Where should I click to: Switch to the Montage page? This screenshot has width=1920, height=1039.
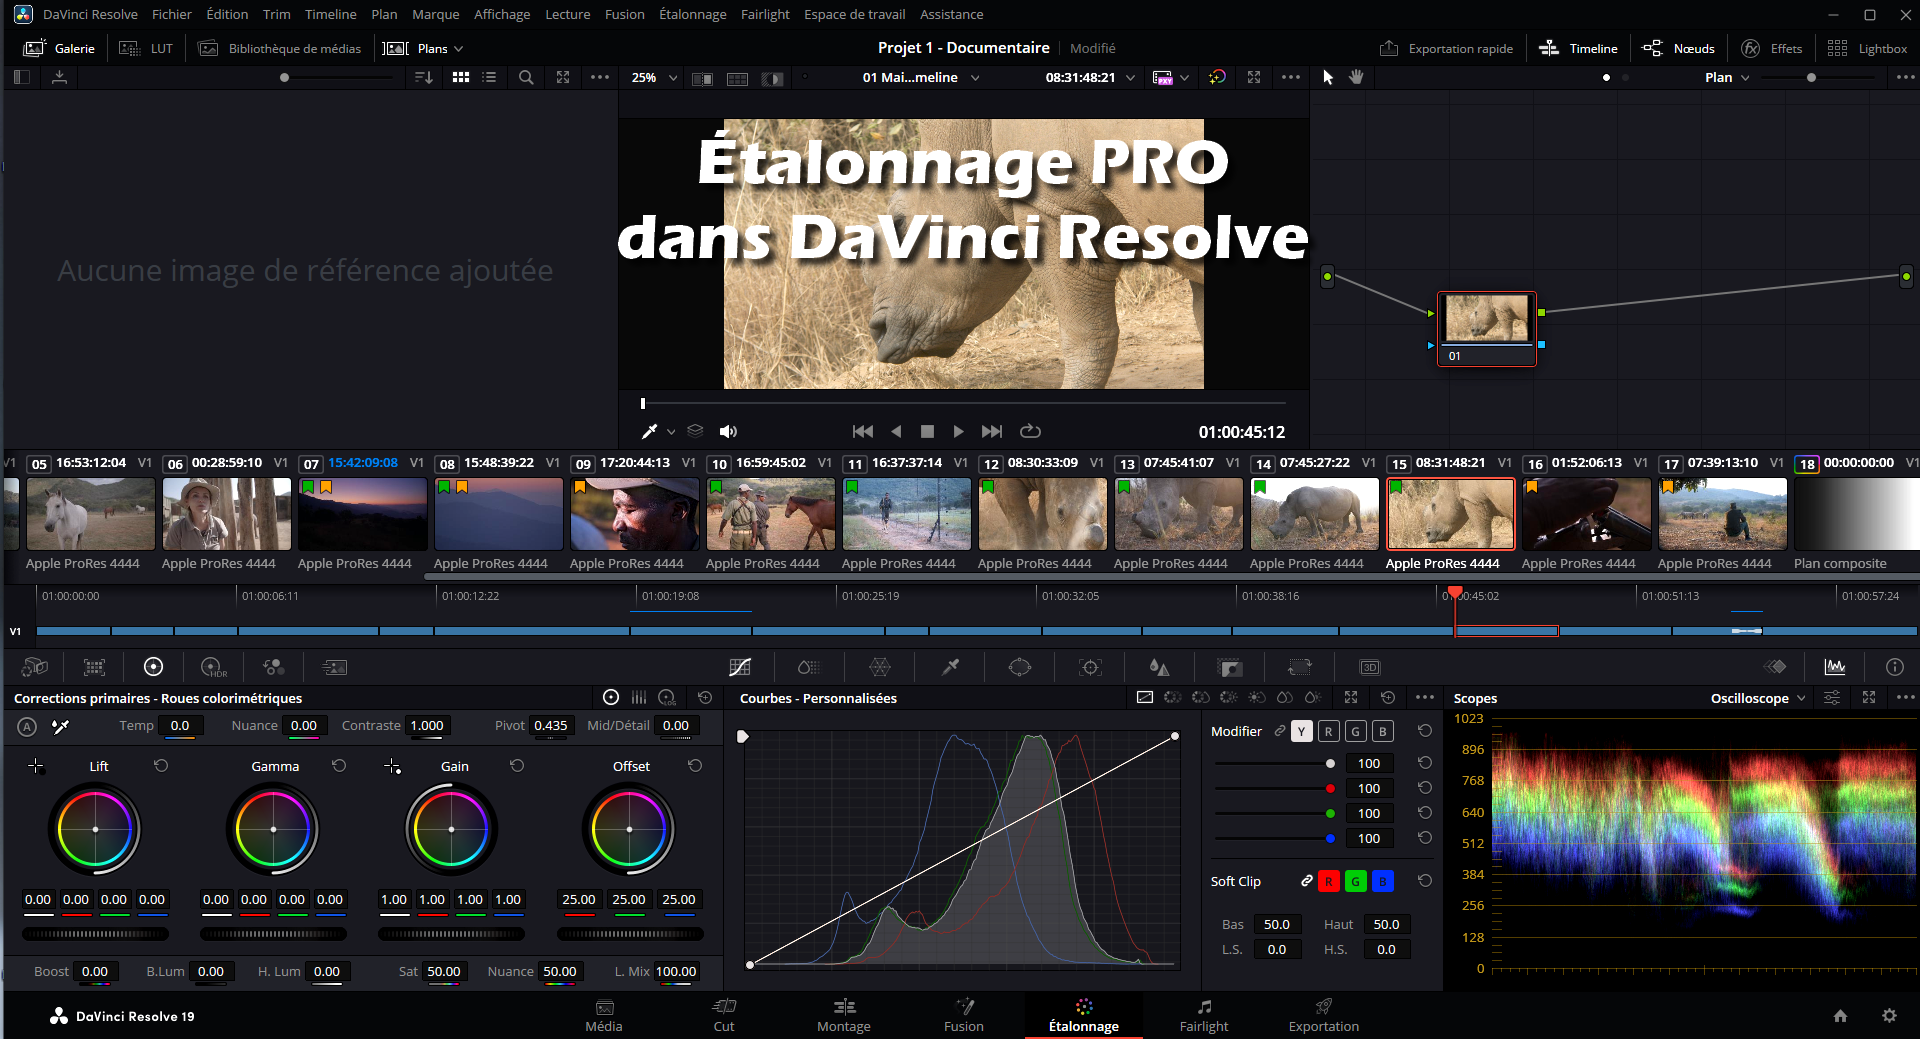[844, 1015]
